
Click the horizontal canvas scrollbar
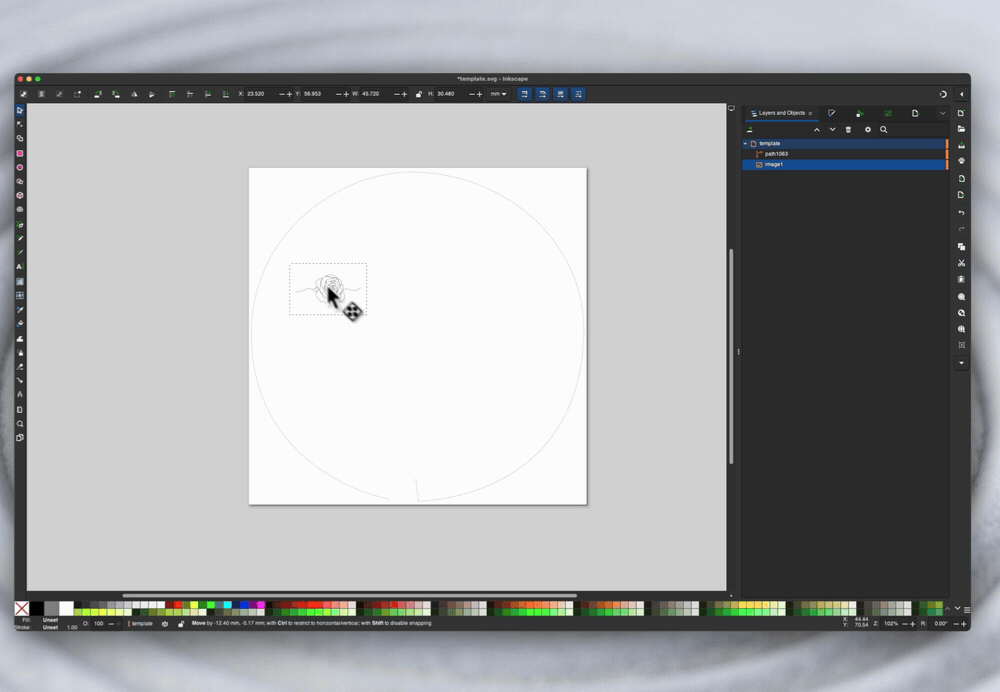click(349, 596)
